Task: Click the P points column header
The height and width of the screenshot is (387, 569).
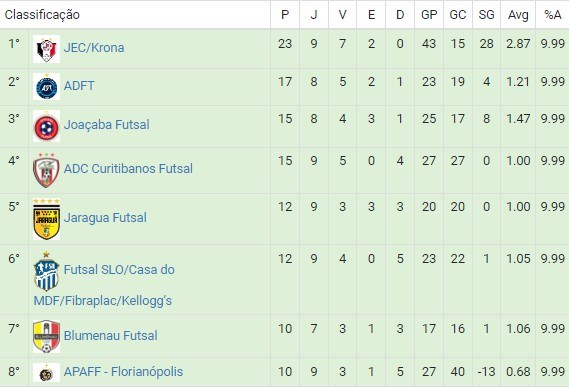Action: [285, 15]
